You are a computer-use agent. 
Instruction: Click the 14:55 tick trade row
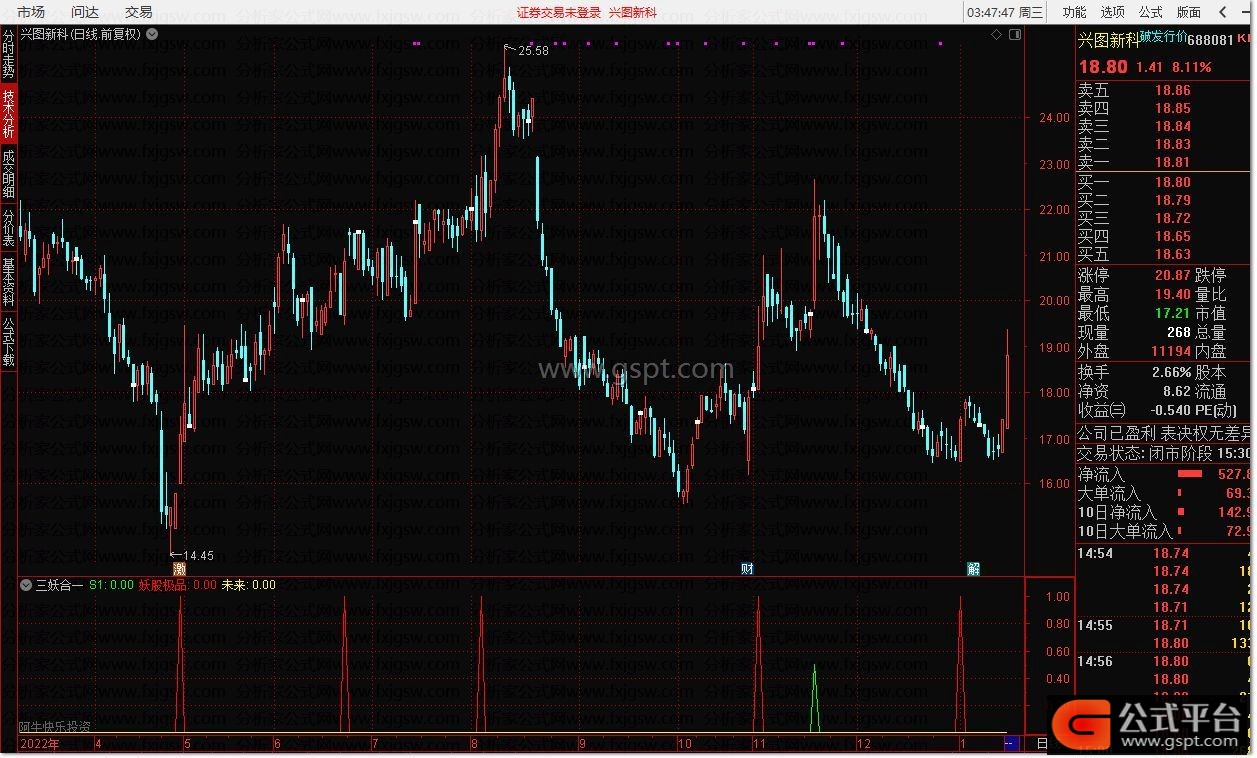tap(1165, 625)
